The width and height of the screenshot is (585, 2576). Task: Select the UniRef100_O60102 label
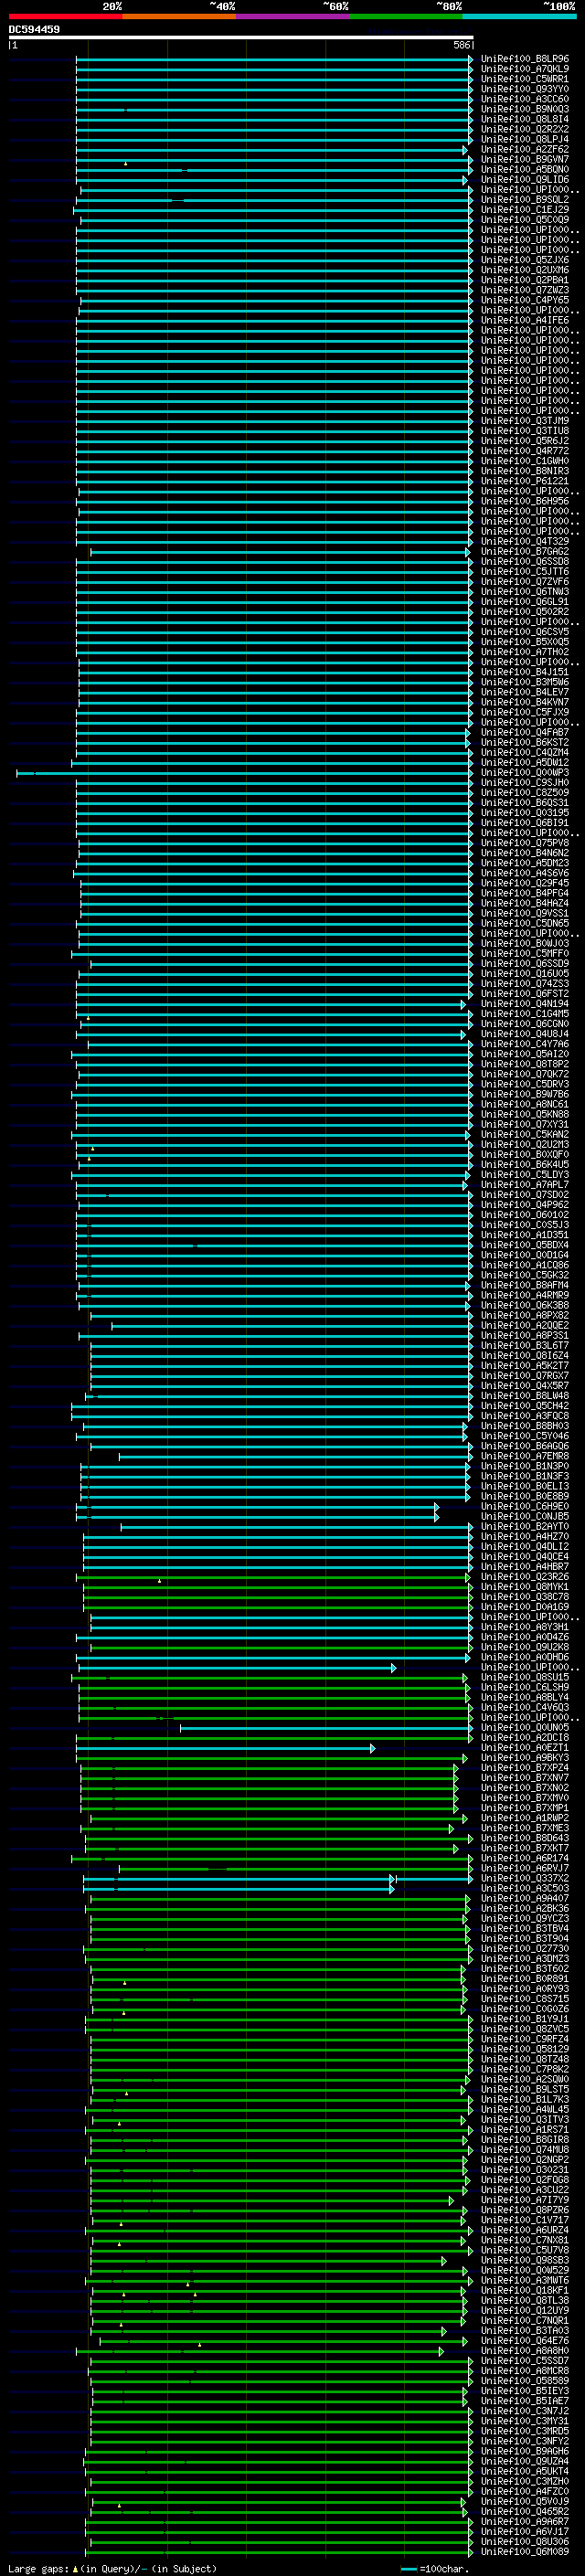(525, 1215)
